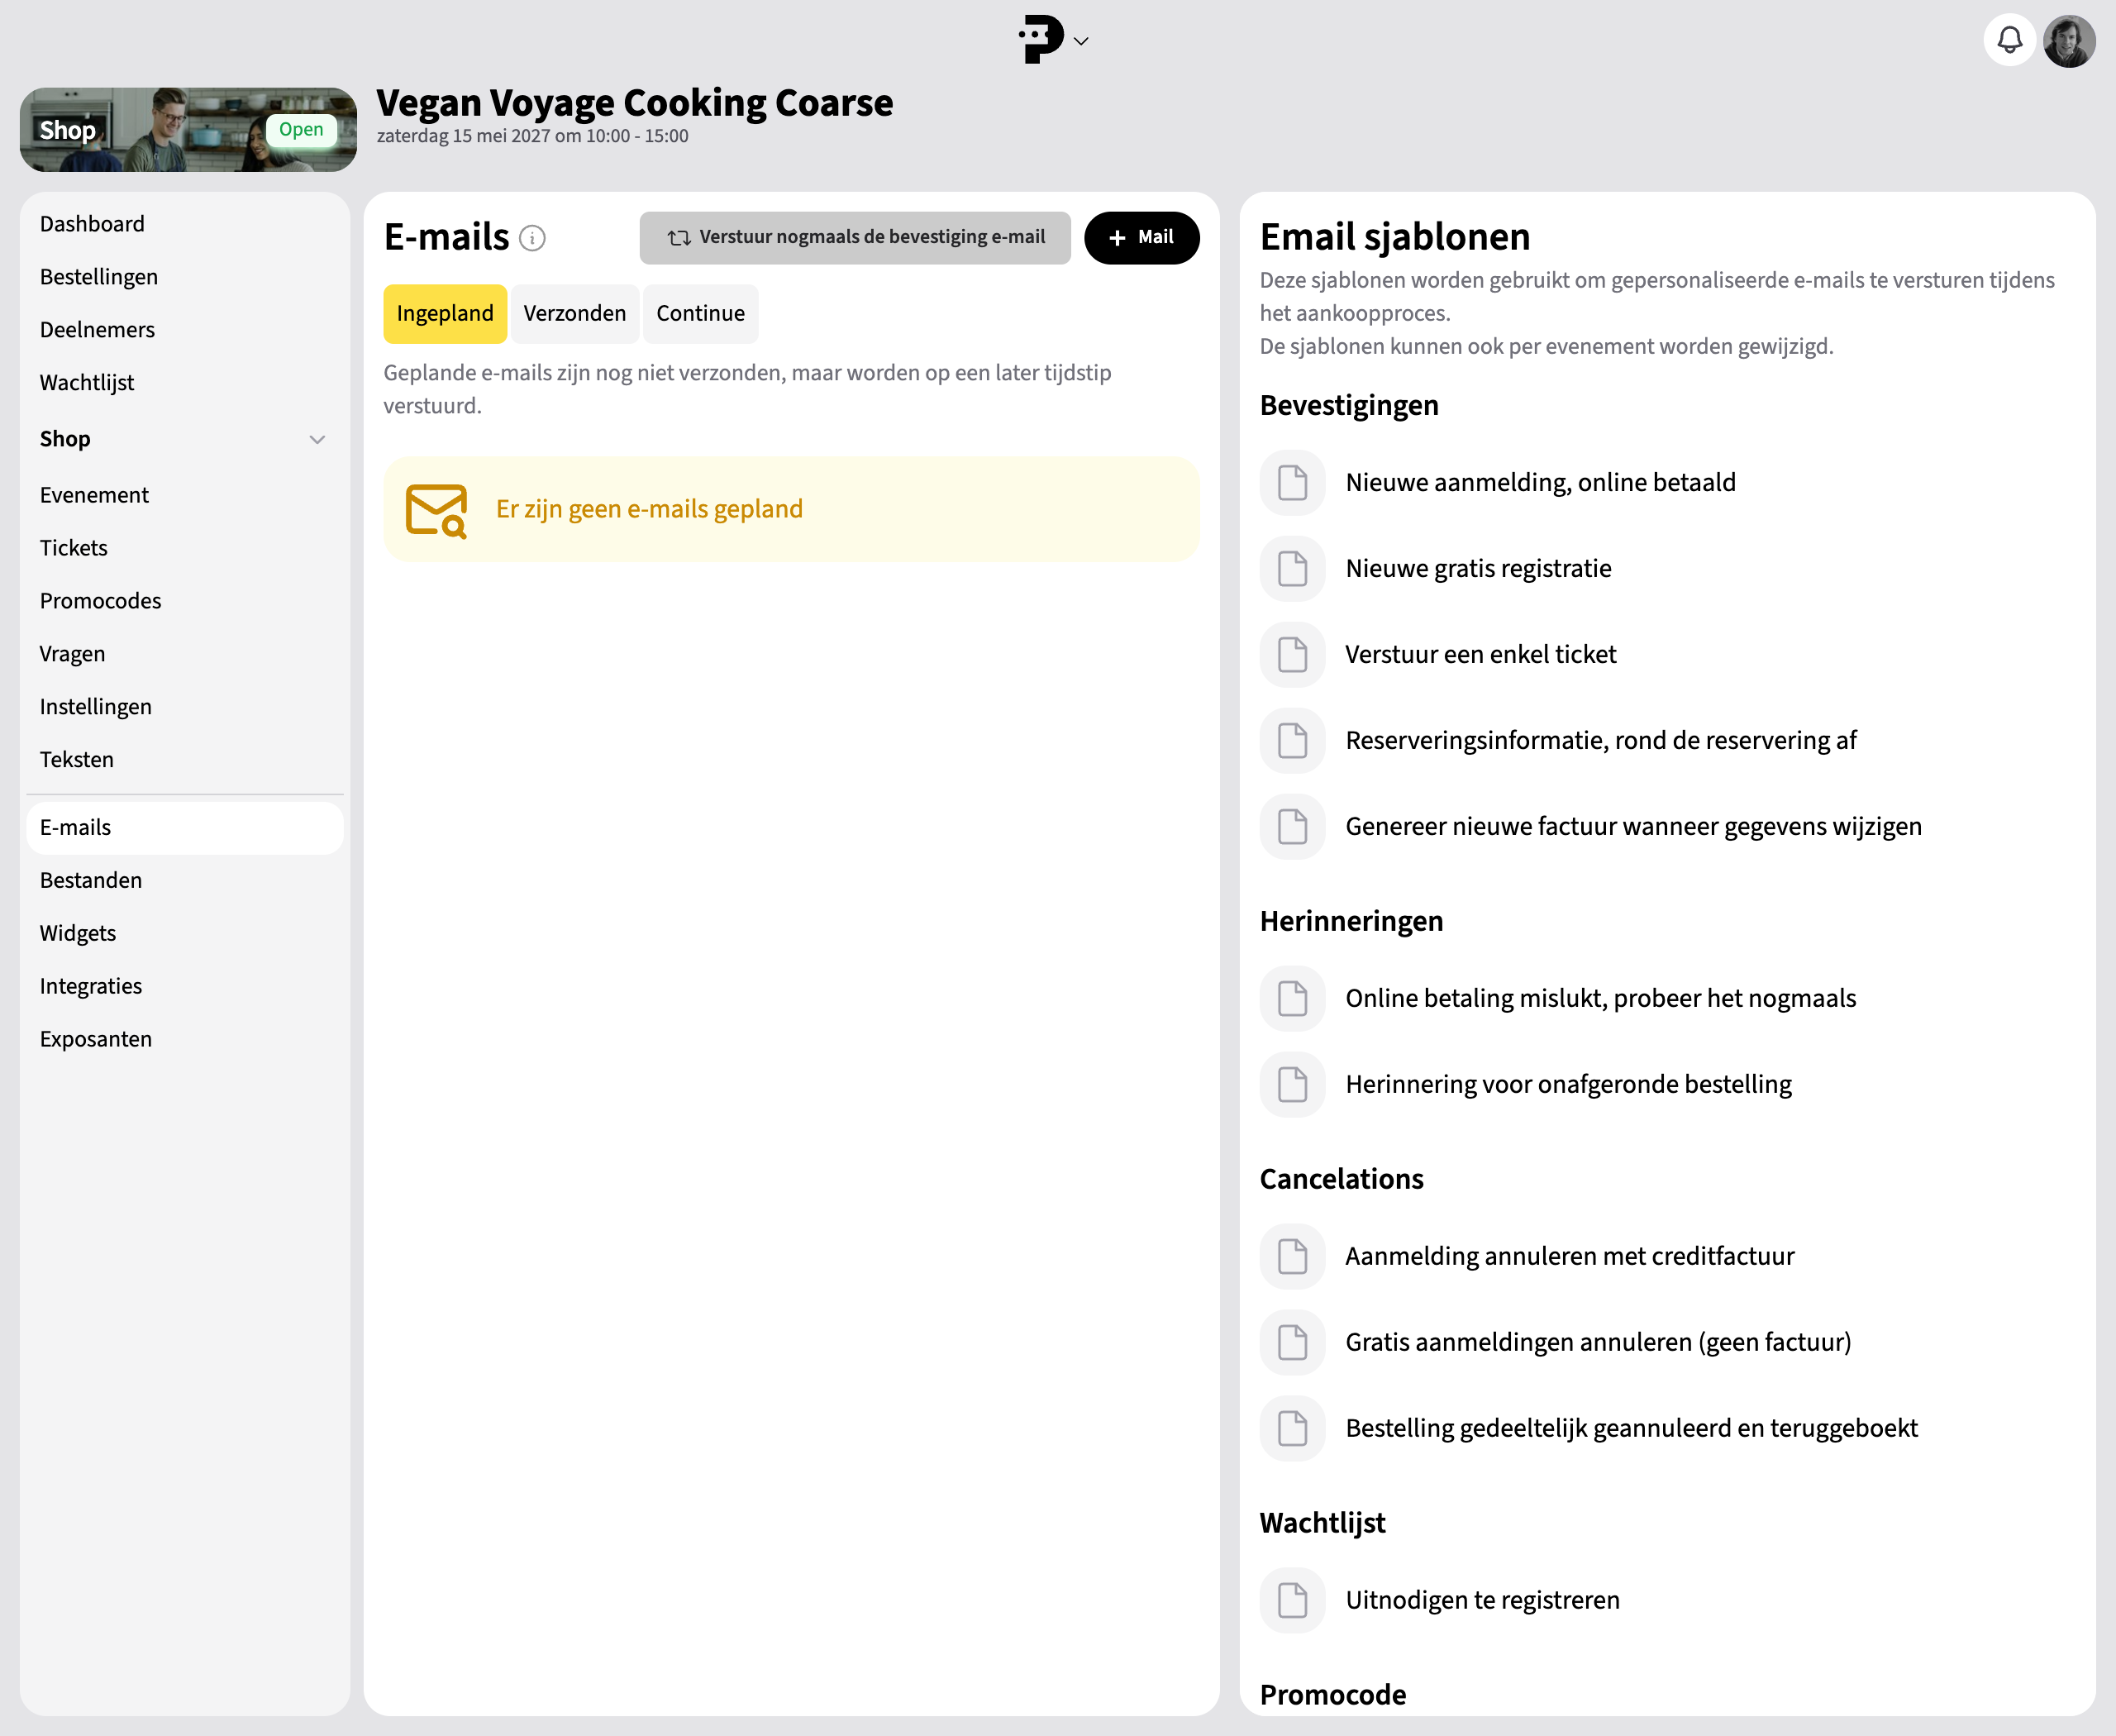2116x1736 pixels.
Task: Go to Deelnemers in the sidebar
Action: pos(185,330)
